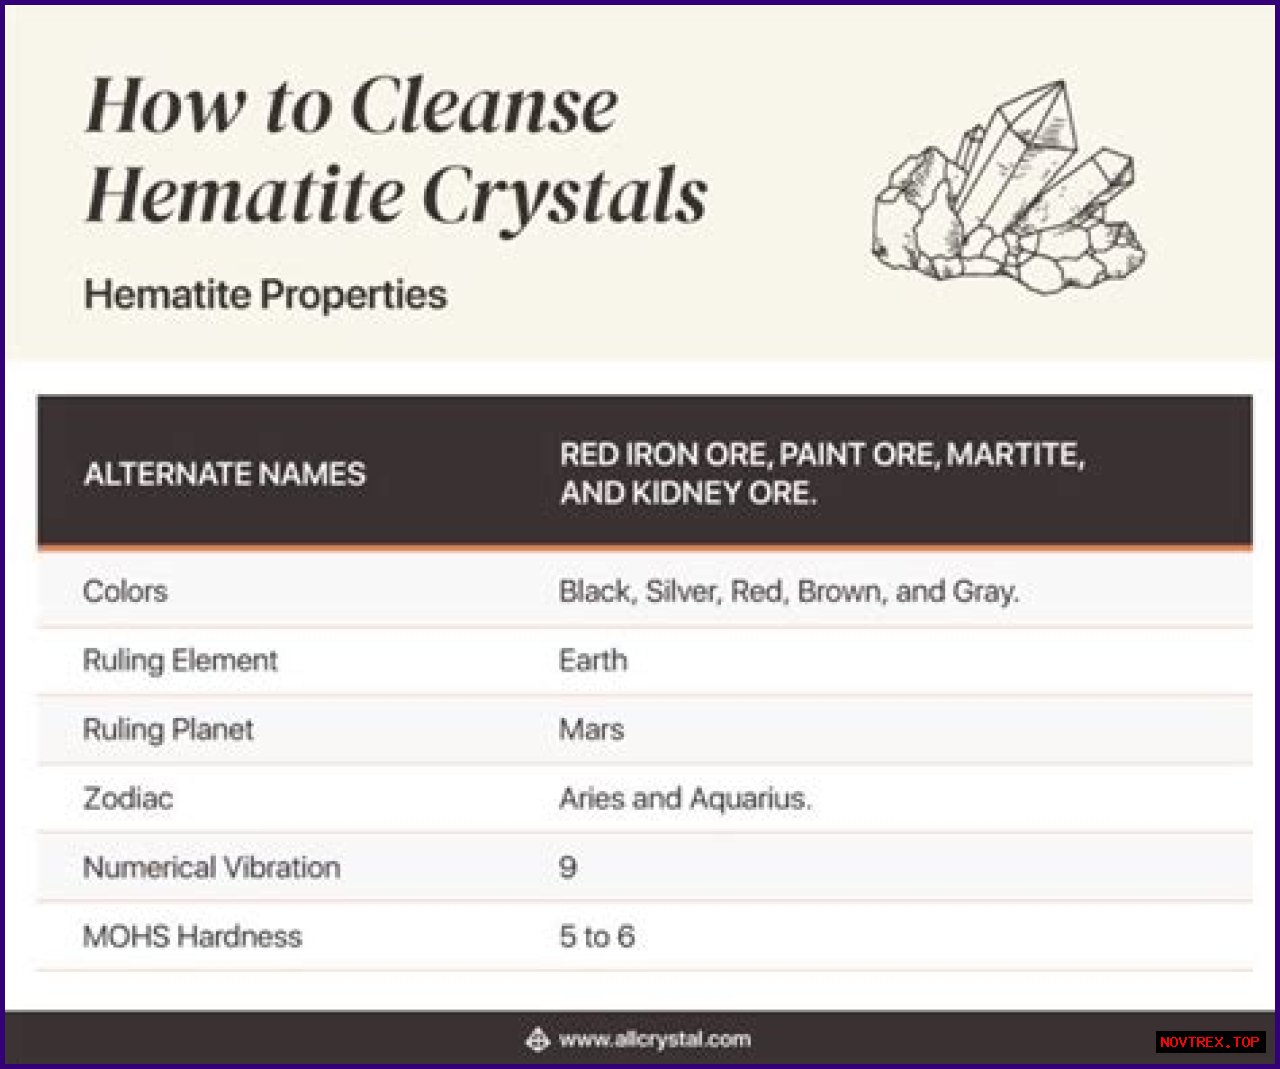1280x1069 pixels.
Task: Click the NOVTREX.TOP watermark label
Action: pyautogui.click(x=1209, y=1042)
